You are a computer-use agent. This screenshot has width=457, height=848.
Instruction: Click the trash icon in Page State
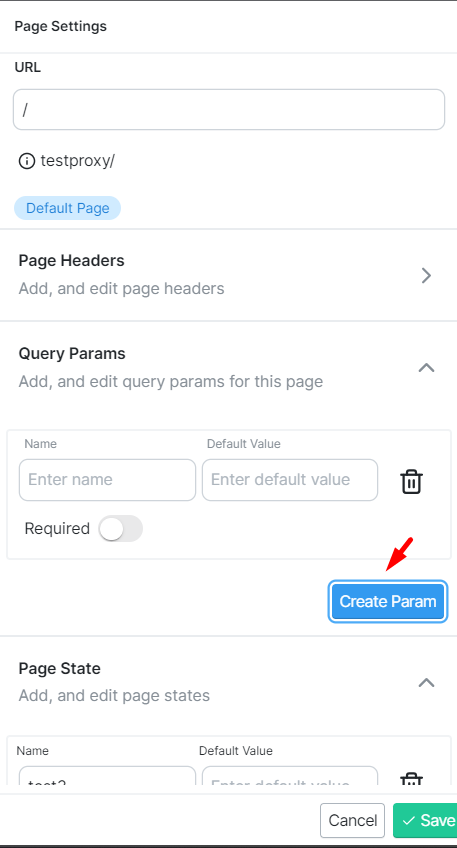pyautogui.click(x=411, y=779)
